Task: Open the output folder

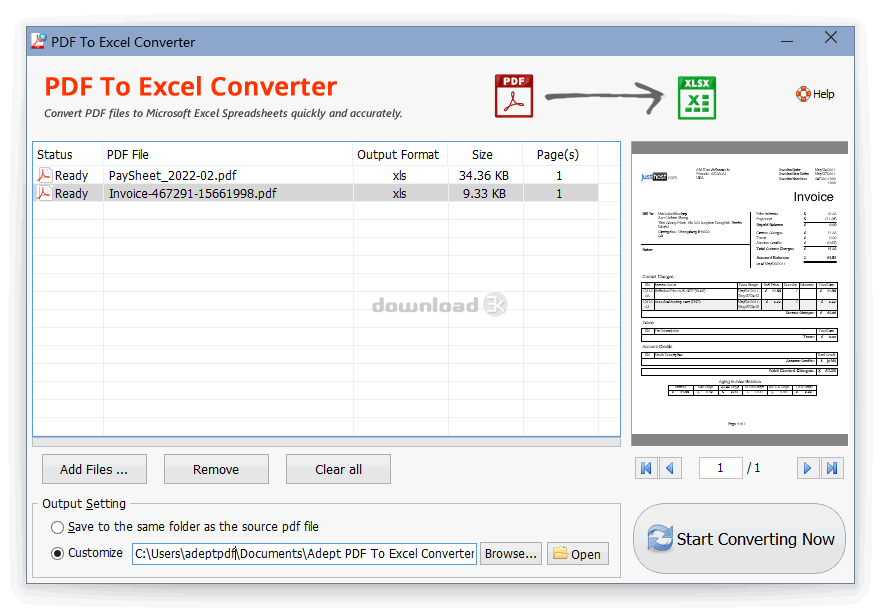Action: click(578, 554)
